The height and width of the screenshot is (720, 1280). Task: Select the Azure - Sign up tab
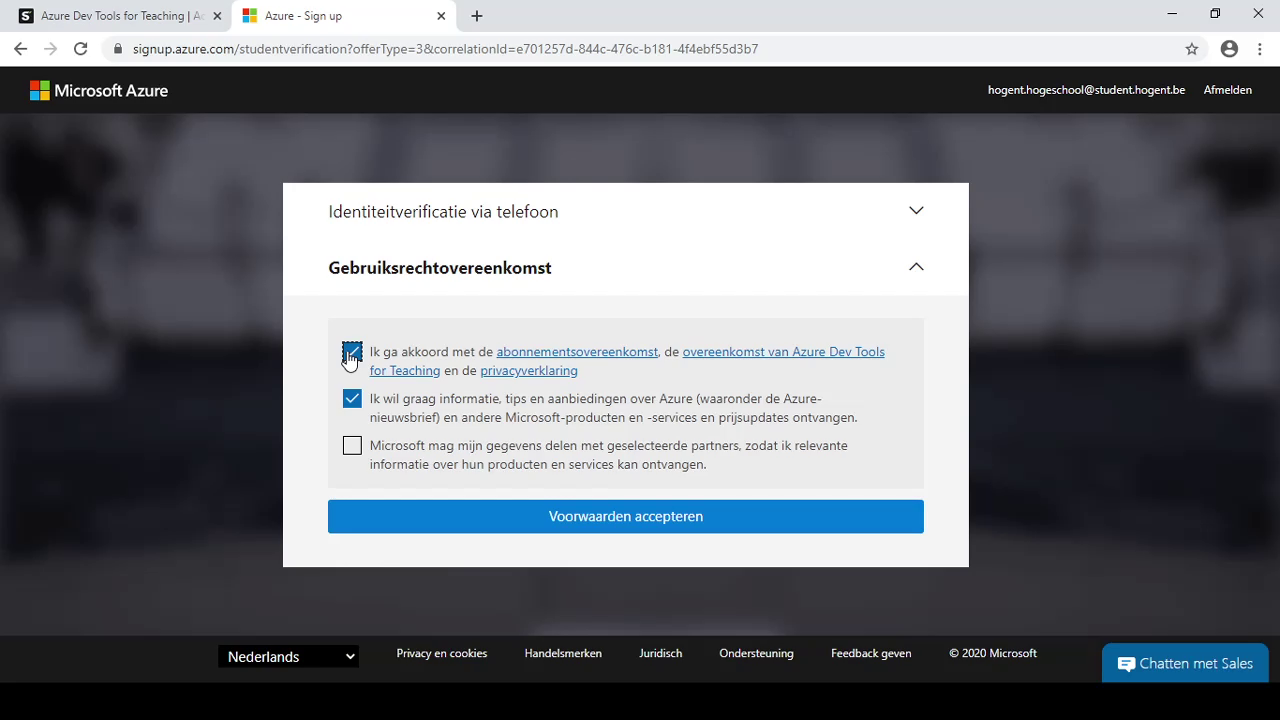point(343,16)
